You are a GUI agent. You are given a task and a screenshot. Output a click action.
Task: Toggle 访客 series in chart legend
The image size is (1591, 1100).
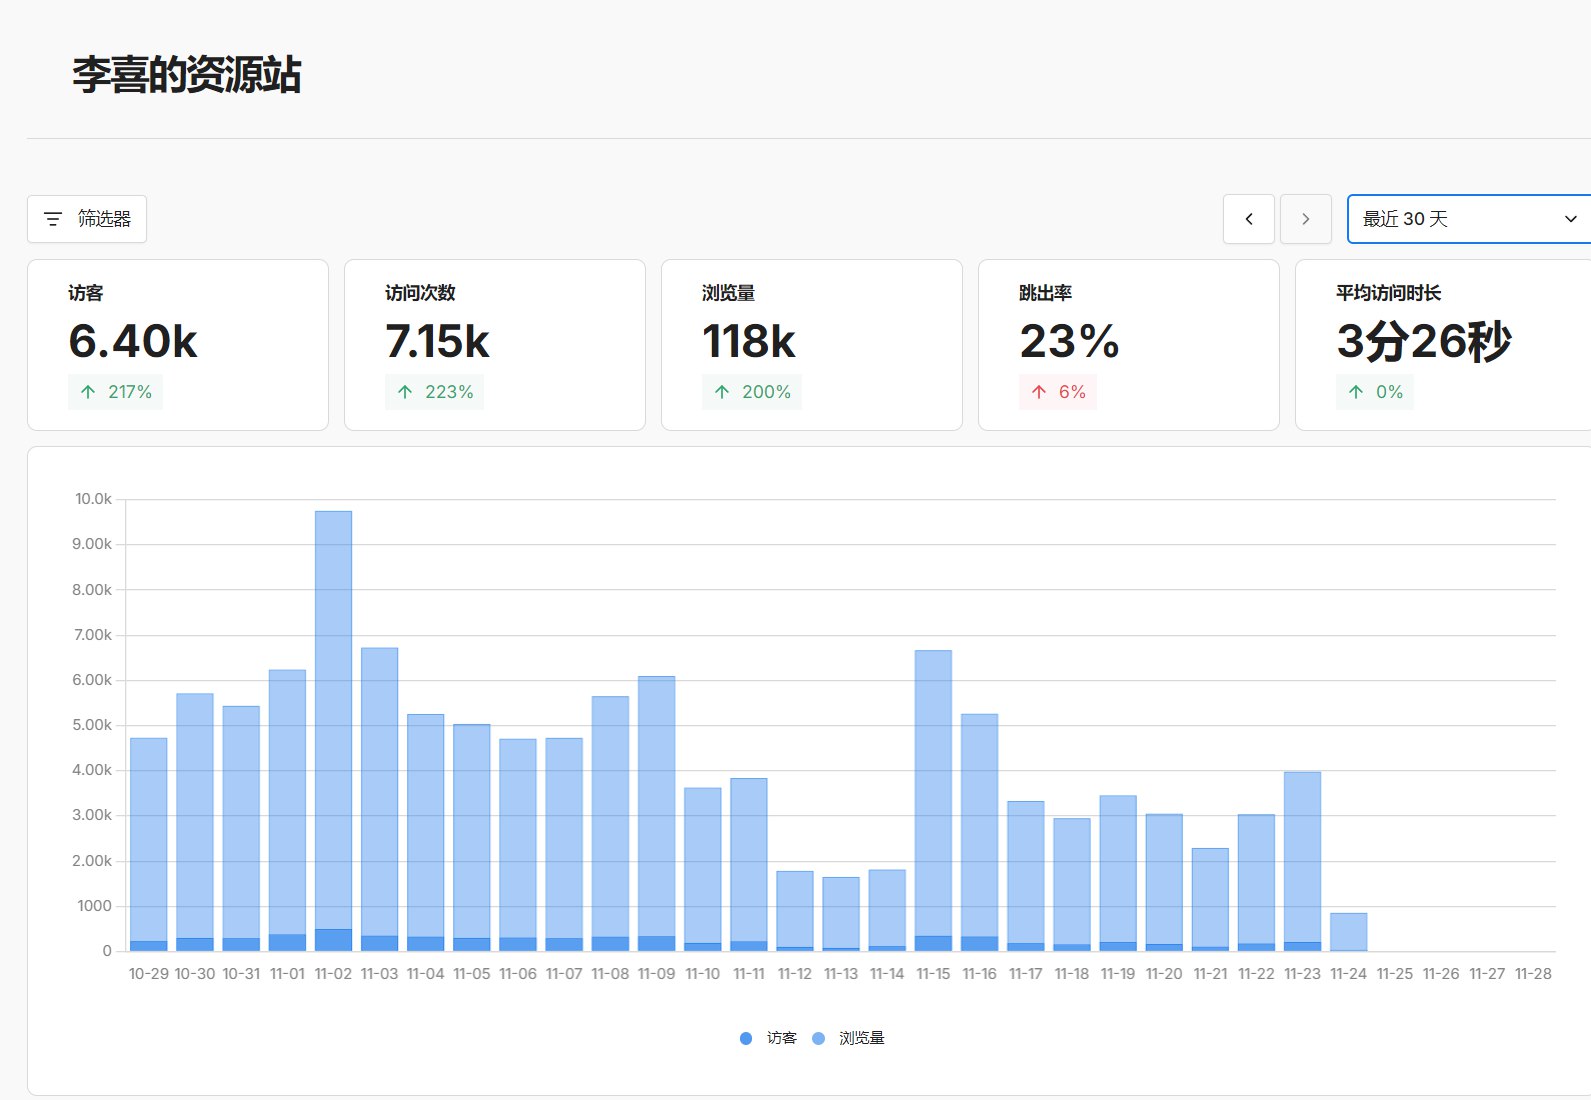(x=781, y=1038)
